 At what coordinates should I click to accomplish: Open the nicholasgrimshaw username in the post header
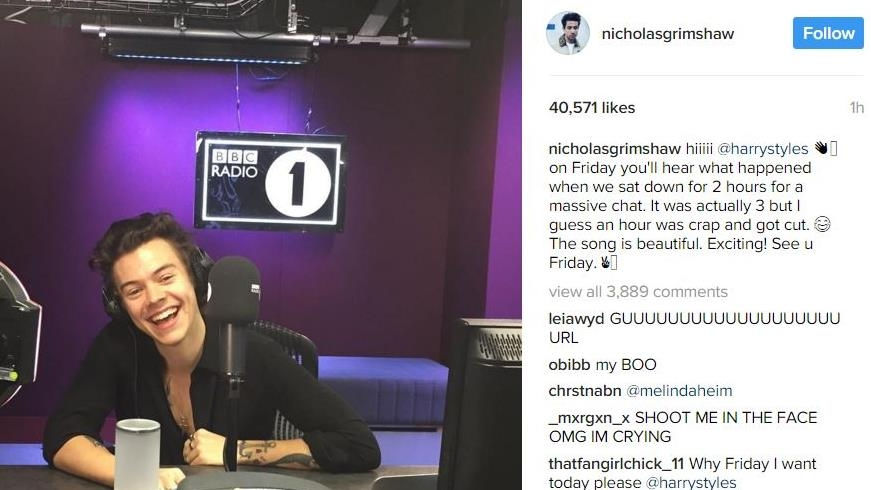point(668,33)
